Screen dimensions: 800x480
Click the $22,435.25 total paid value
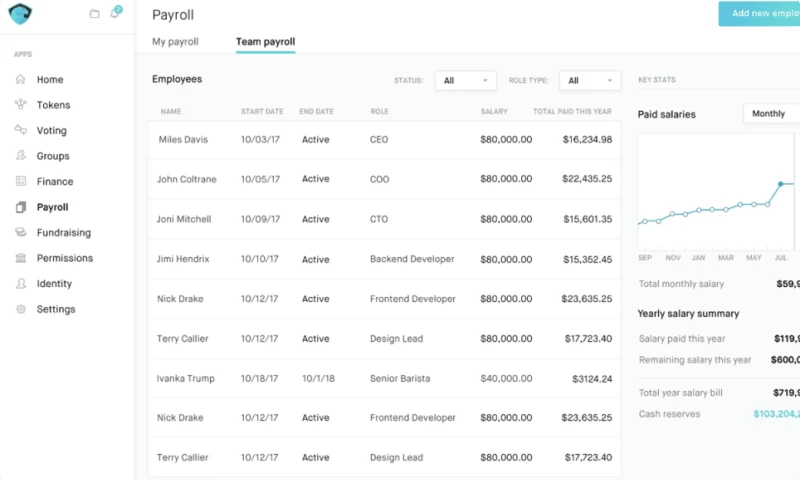click(587, 179)
